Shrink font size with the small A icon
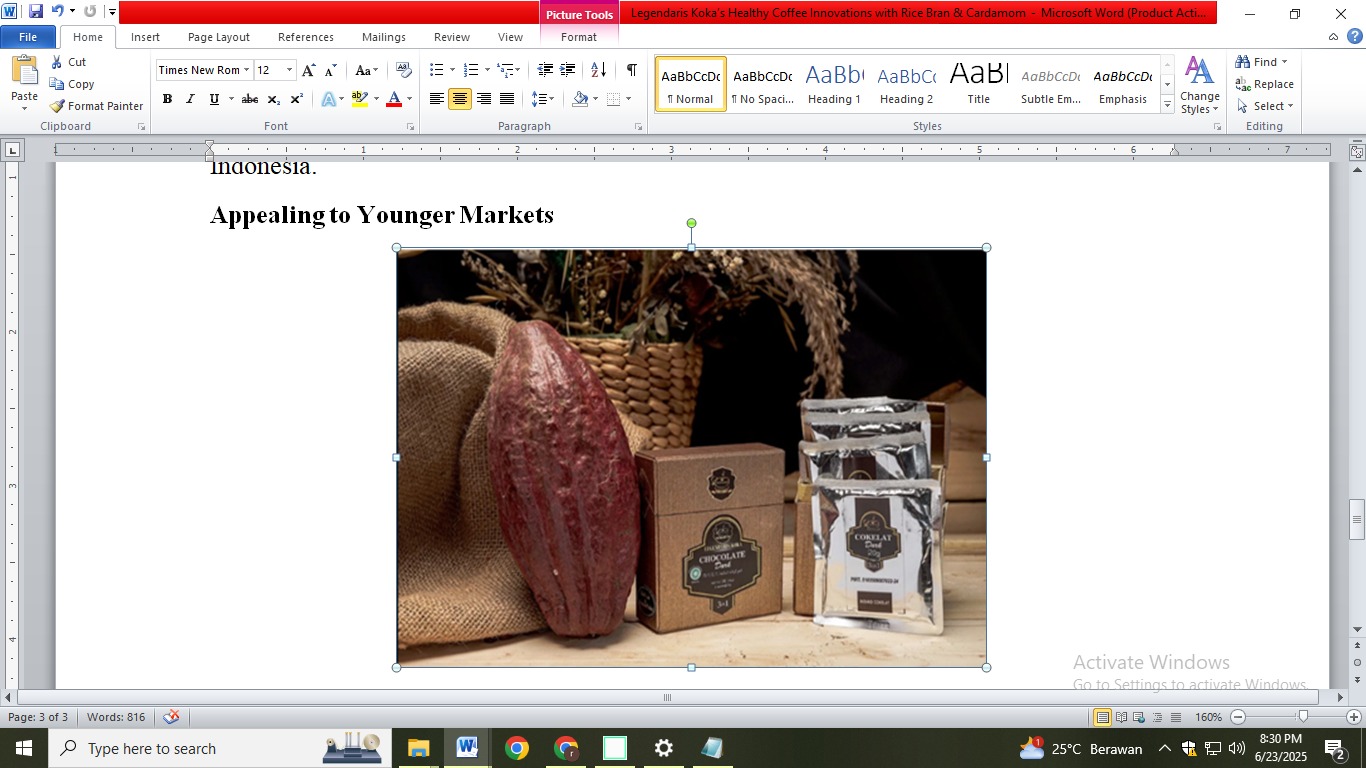This screenshot has width=1366, height=768. coord(331,70)
